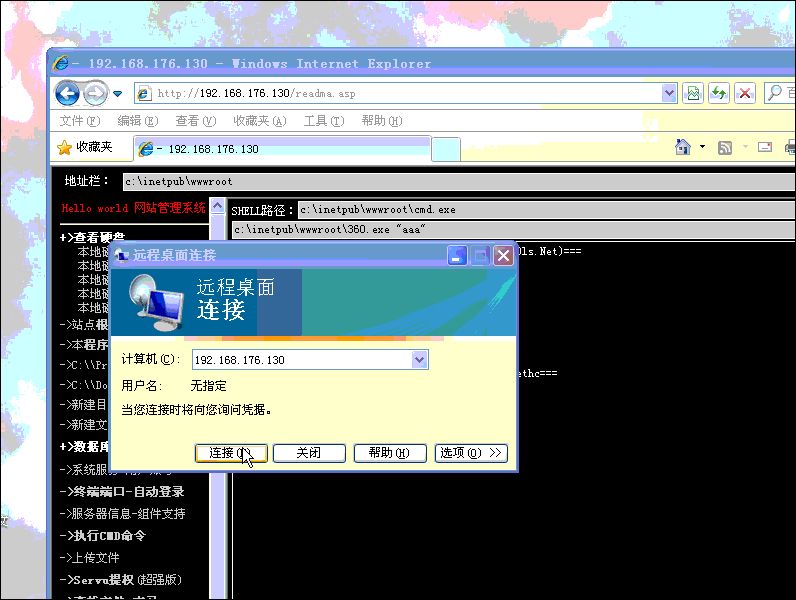This screenshot has height=600, width=796.
Task: Open the 服务器信息-组件支持 link
Action: click(x=122, y=514)
